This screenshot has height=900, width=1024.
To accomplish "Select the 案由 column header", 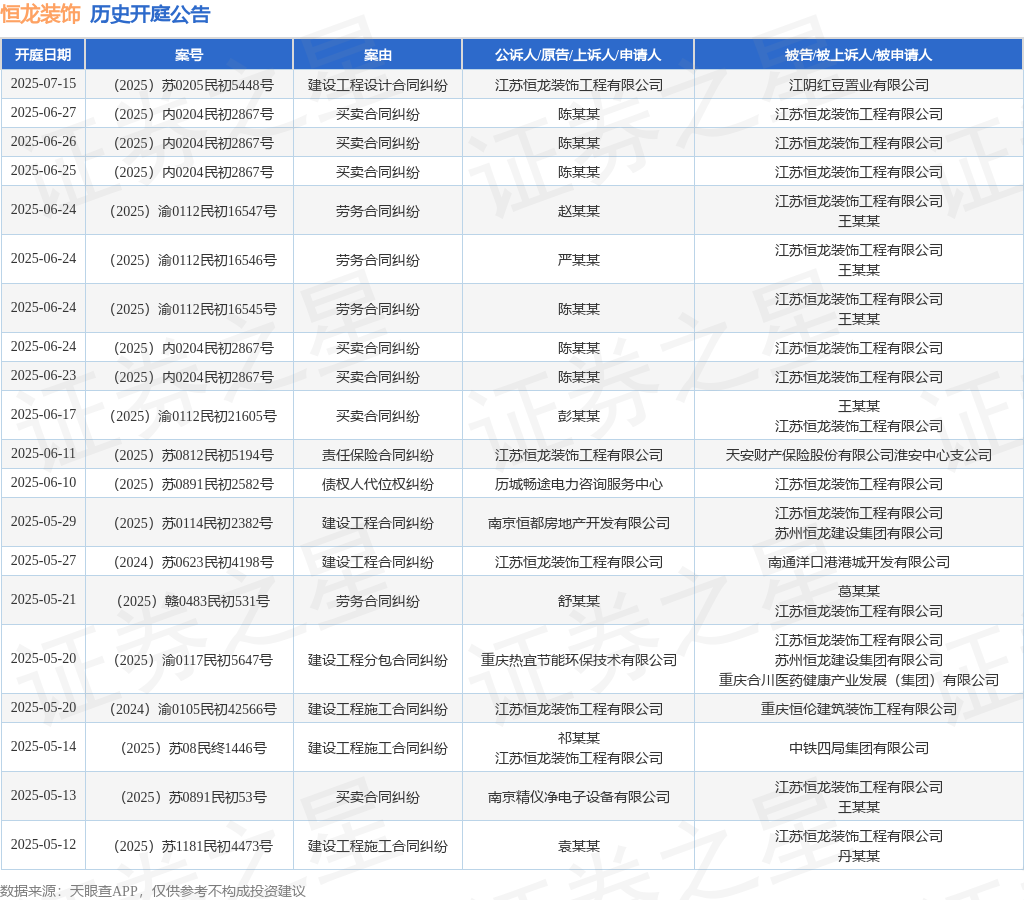I will [377, 55].
